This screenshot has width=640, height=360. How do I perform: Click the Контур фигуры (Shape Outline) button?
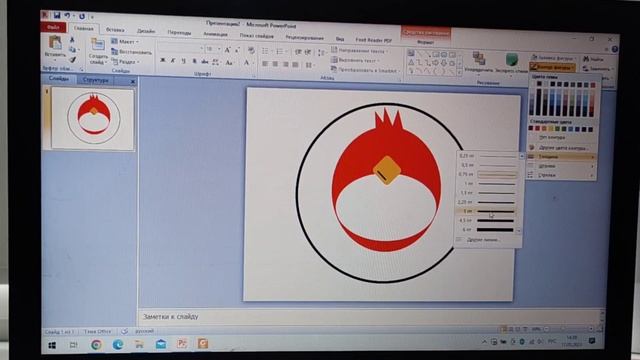point(553,67)
